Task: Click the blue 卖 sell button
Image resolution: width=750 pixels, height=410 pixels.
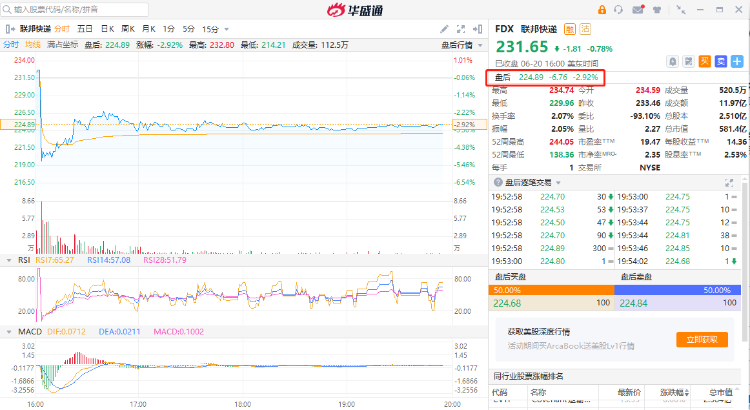Action: (721, 62)
